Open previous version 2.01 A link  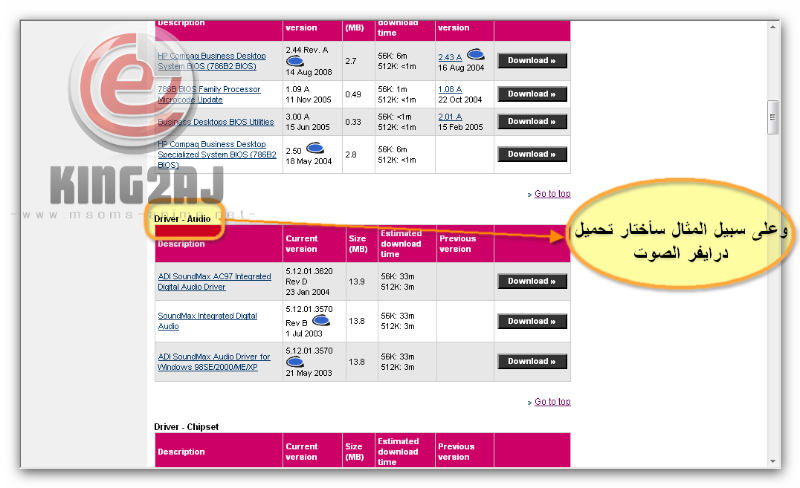tap(450, 116)
